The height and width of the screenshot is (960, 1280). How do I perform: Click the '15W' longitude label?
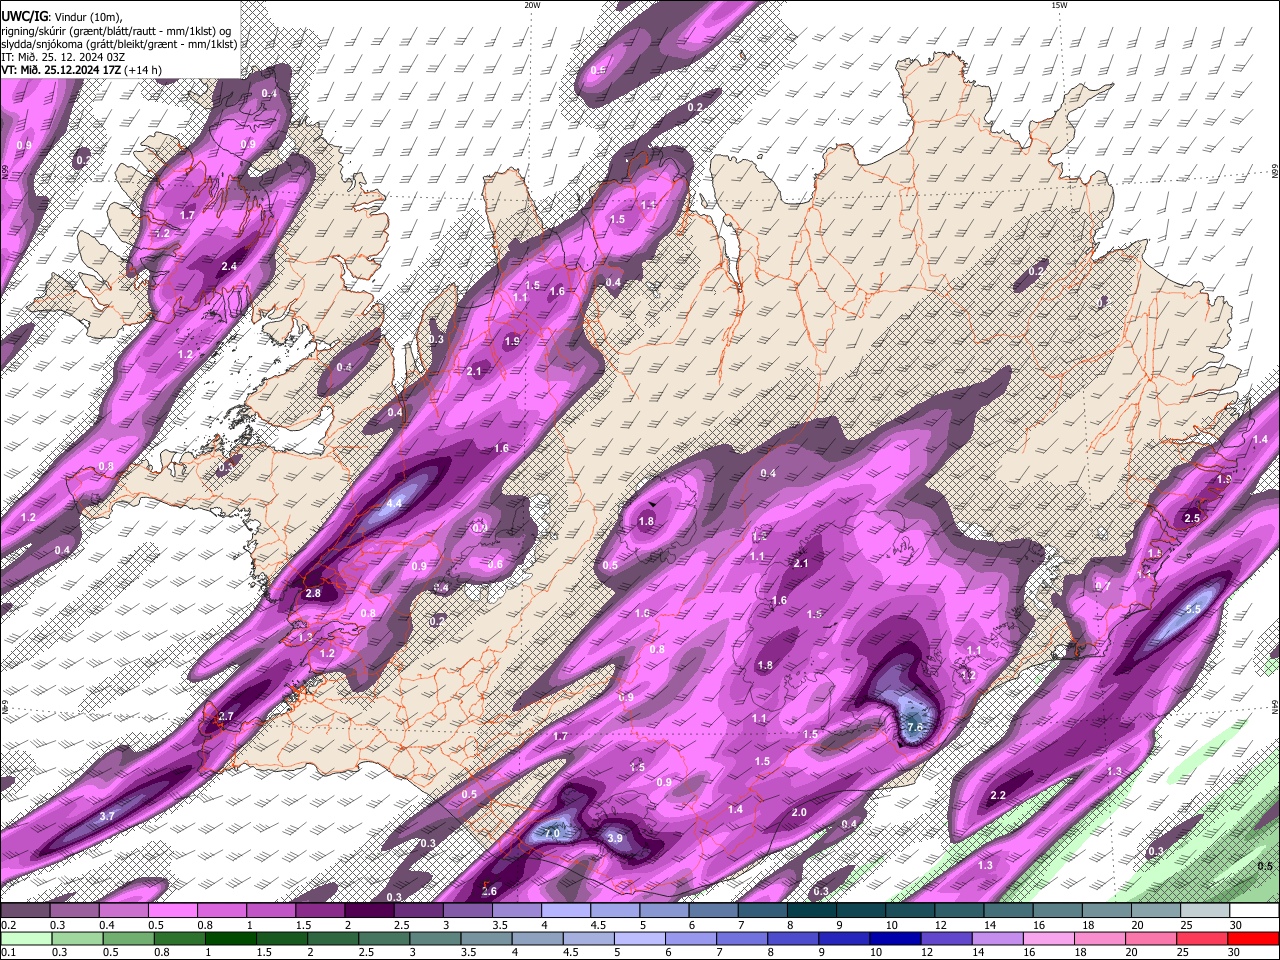pos(1060,5)
